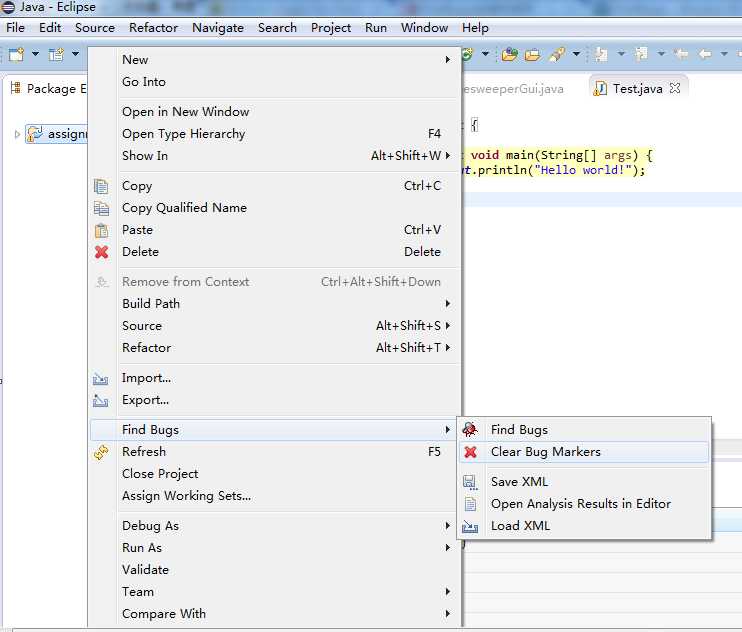Expand the context menu Refactor submenu arrow
This screenshot has width=742, height=632.
pyautogui.click(x=447, y=348)
